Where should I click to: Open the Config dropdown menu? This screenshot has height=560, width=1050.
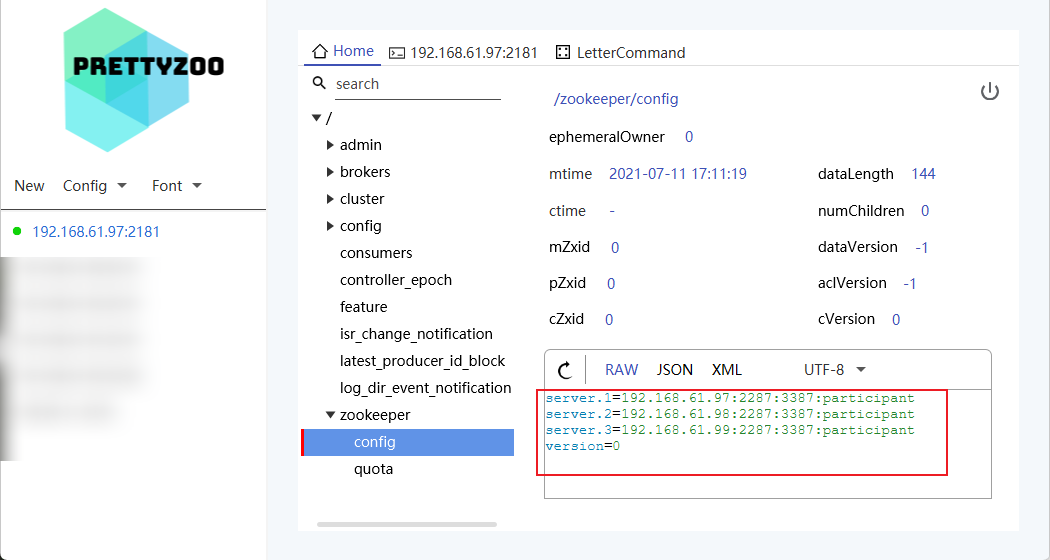tap(94, 186)
